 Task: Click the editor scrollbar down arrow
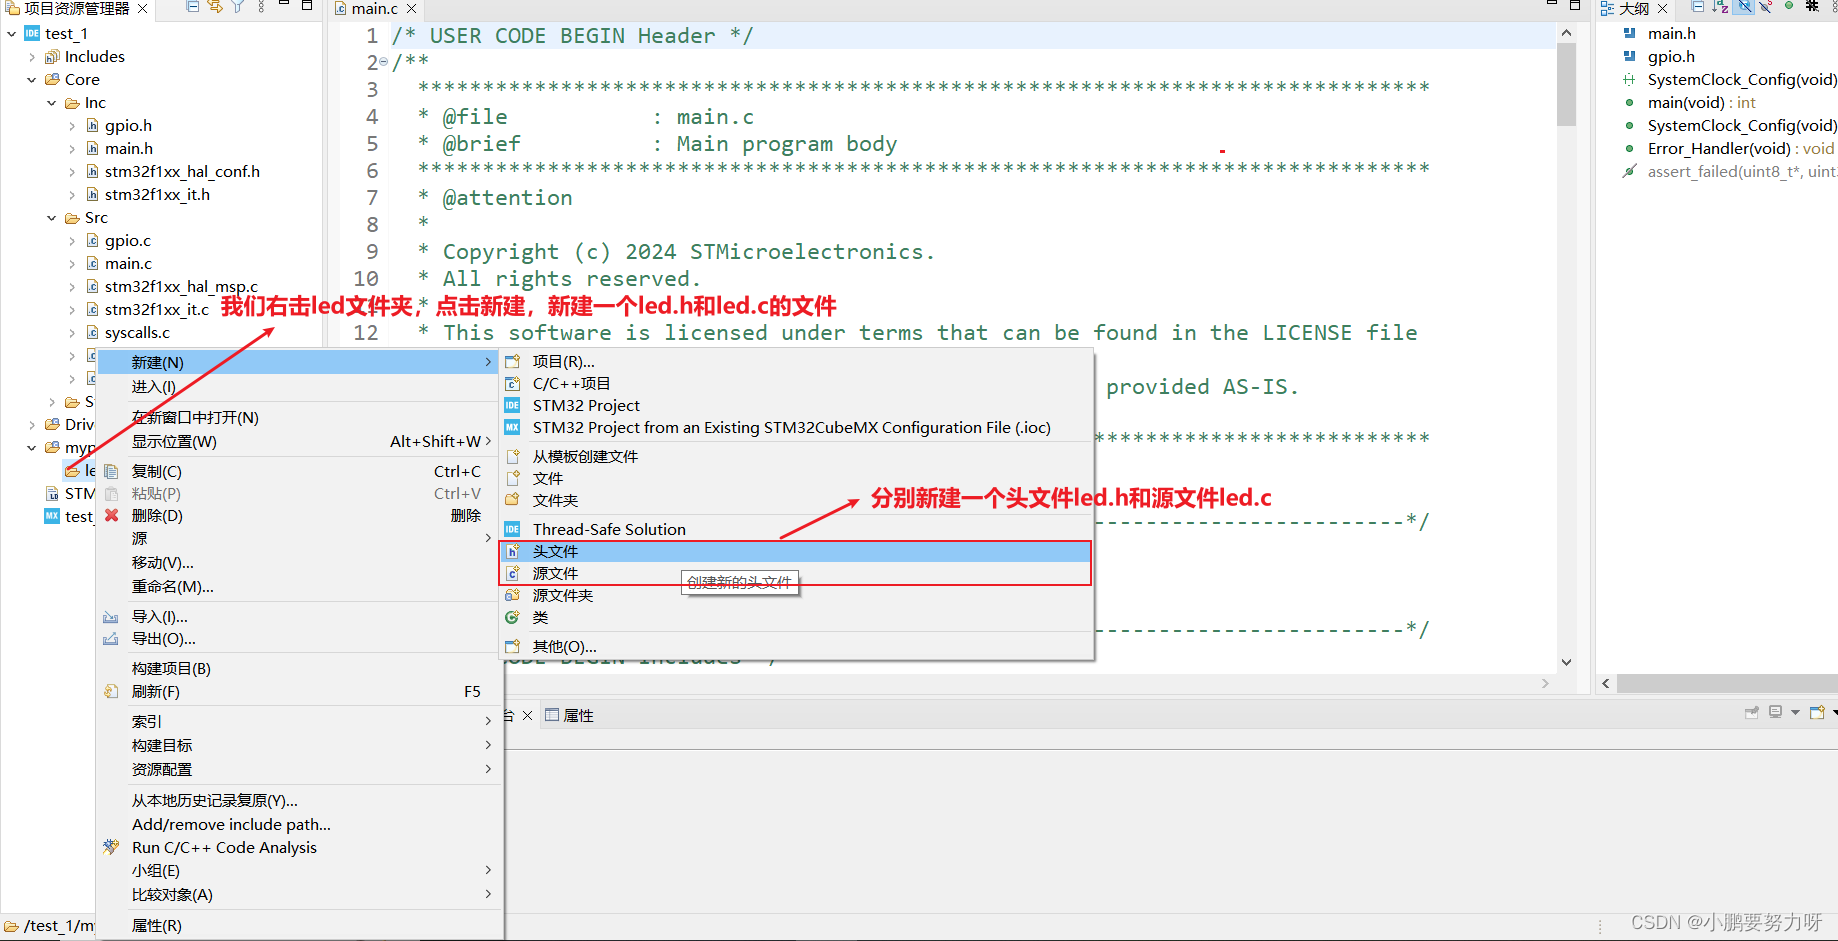1566,662
